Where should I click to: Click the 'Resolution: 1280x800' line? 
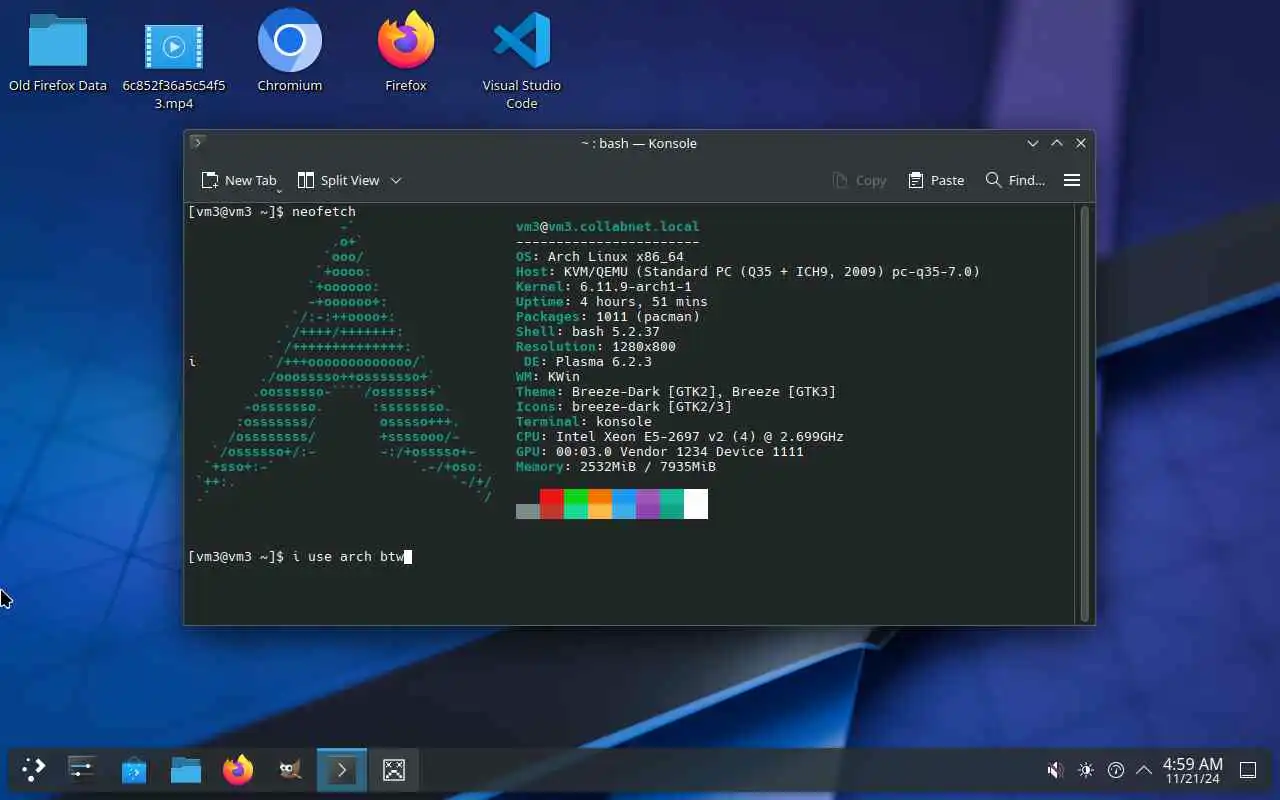coord(596,347)
